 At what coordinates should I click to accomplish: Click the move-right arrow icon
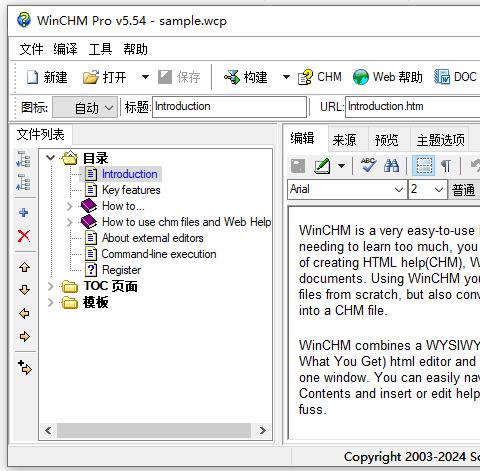click(24, 337)
